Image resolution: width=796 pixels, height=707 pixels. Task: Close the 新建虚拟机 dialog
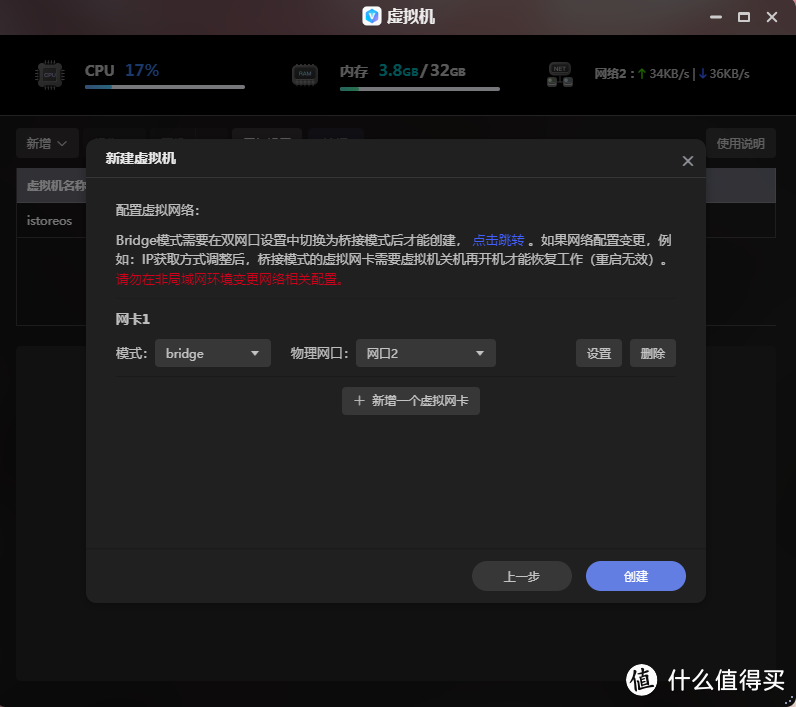point(687,161)
